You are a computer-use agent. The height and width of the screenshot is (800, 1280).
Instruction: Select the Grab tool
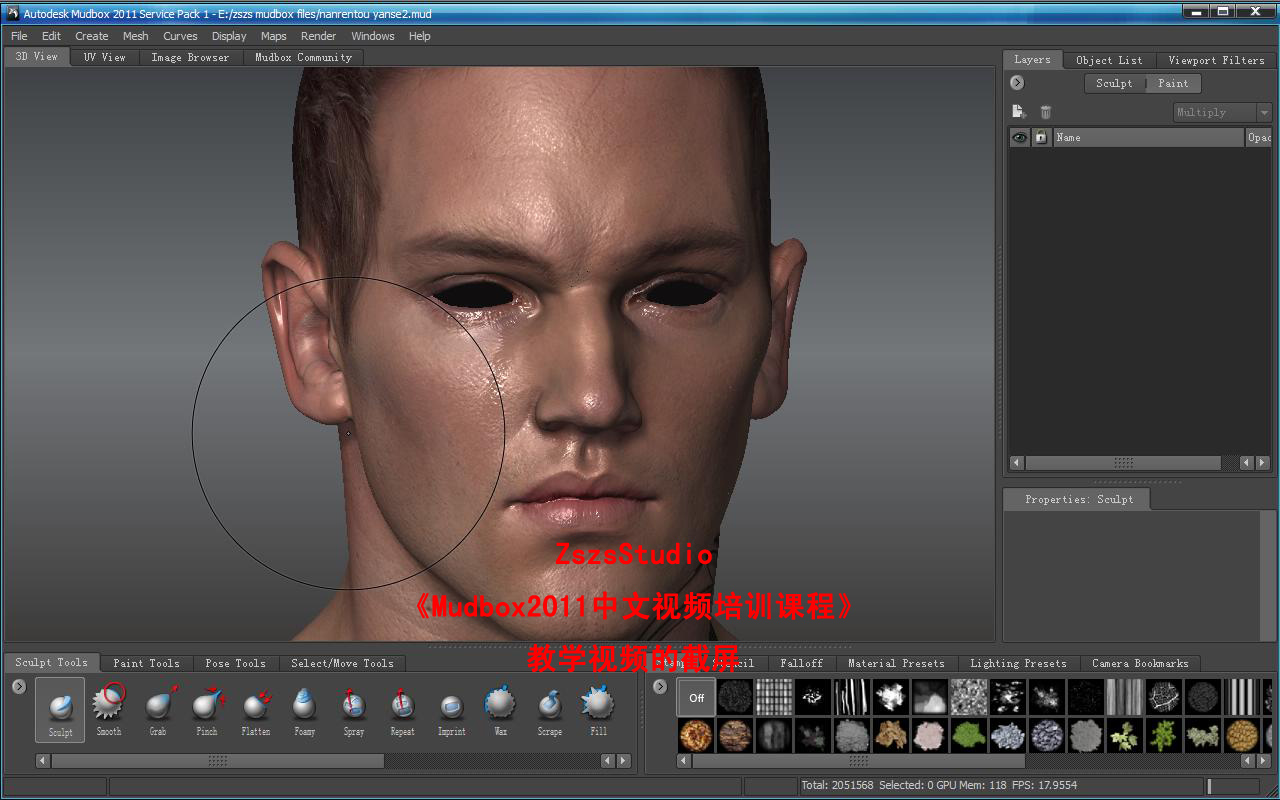click(x=158, y=710)
